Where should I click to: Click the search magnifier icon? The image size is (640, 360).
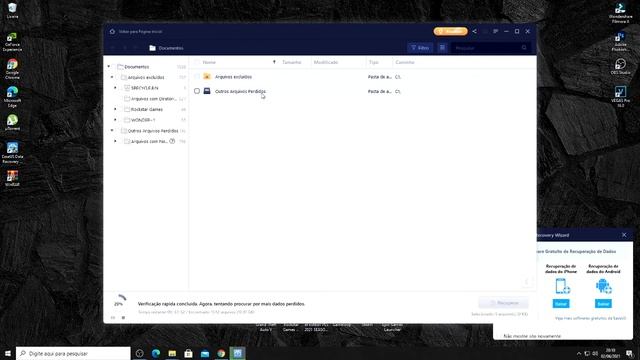(524, 48)
